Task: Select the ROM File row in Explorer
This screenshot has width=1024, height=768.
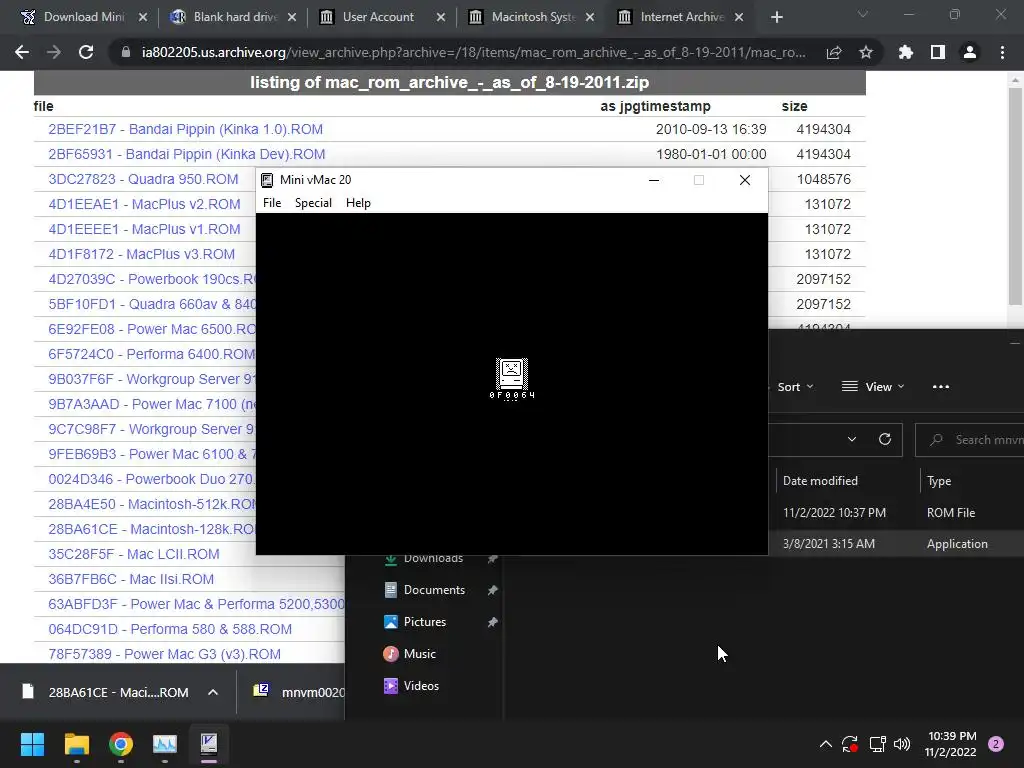Action: point(896,513)
